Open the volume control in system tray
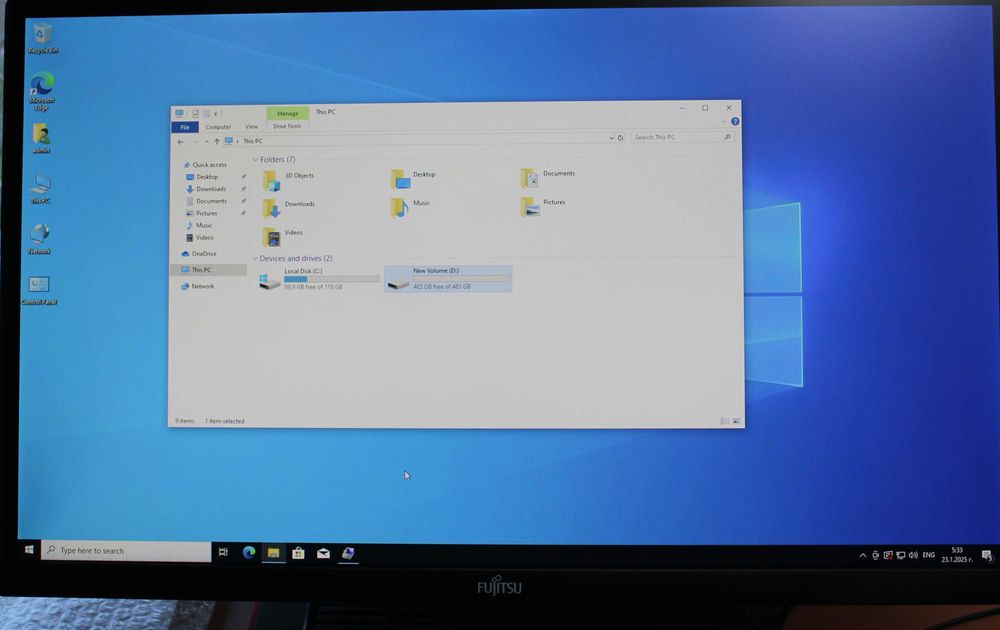 point(913,555)
